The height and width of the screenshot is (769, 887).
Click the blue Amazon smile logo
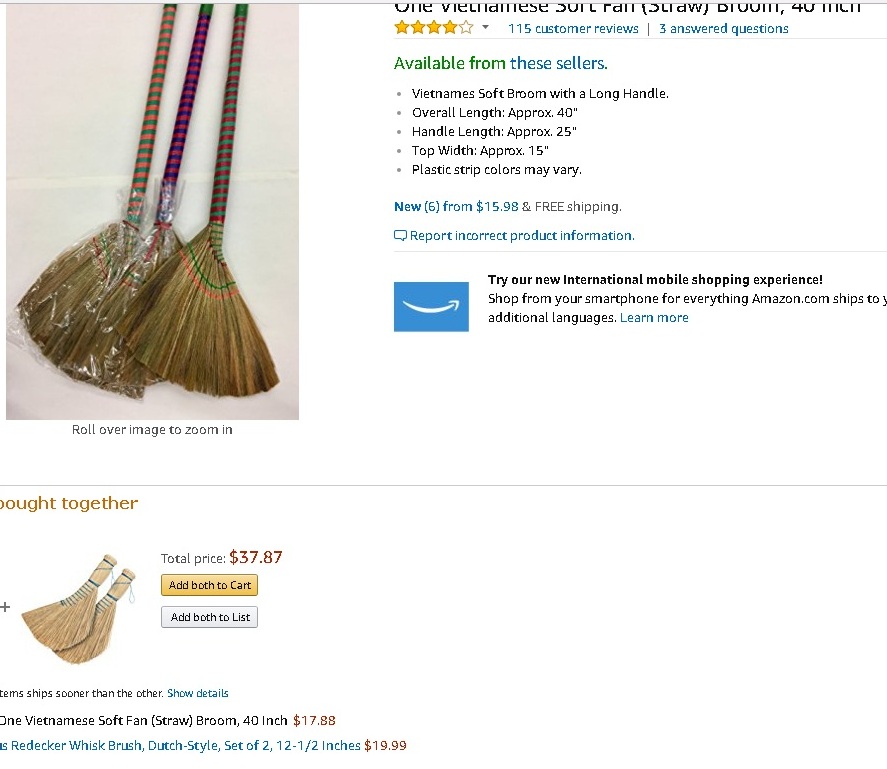point(431,307)
